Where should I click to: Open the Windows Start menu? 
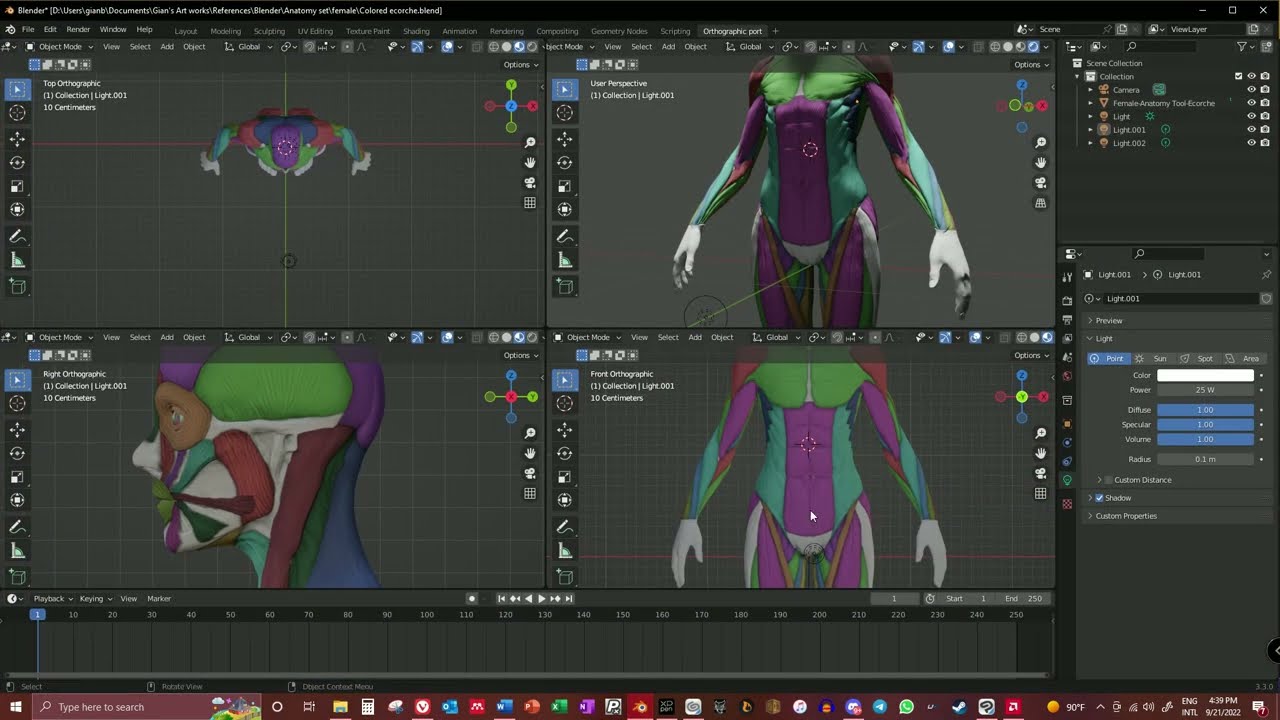pyautogui.click(x=16, y=707)
